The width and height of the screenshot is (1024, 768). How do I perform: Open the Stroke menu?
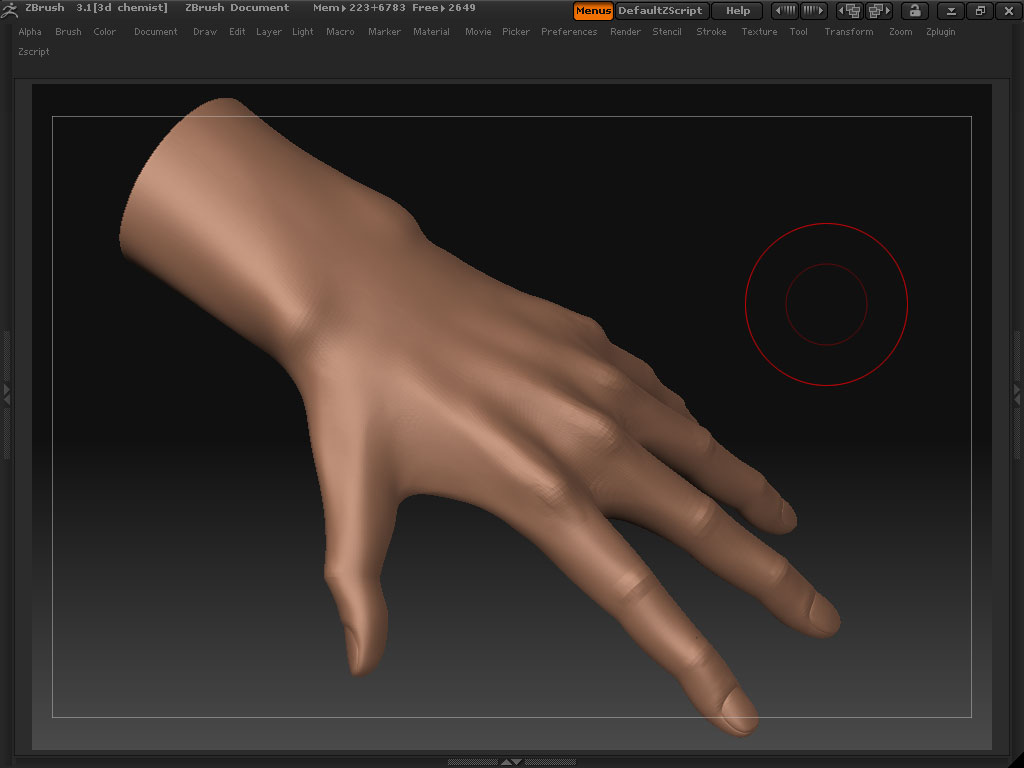click(x=711, y=31)
